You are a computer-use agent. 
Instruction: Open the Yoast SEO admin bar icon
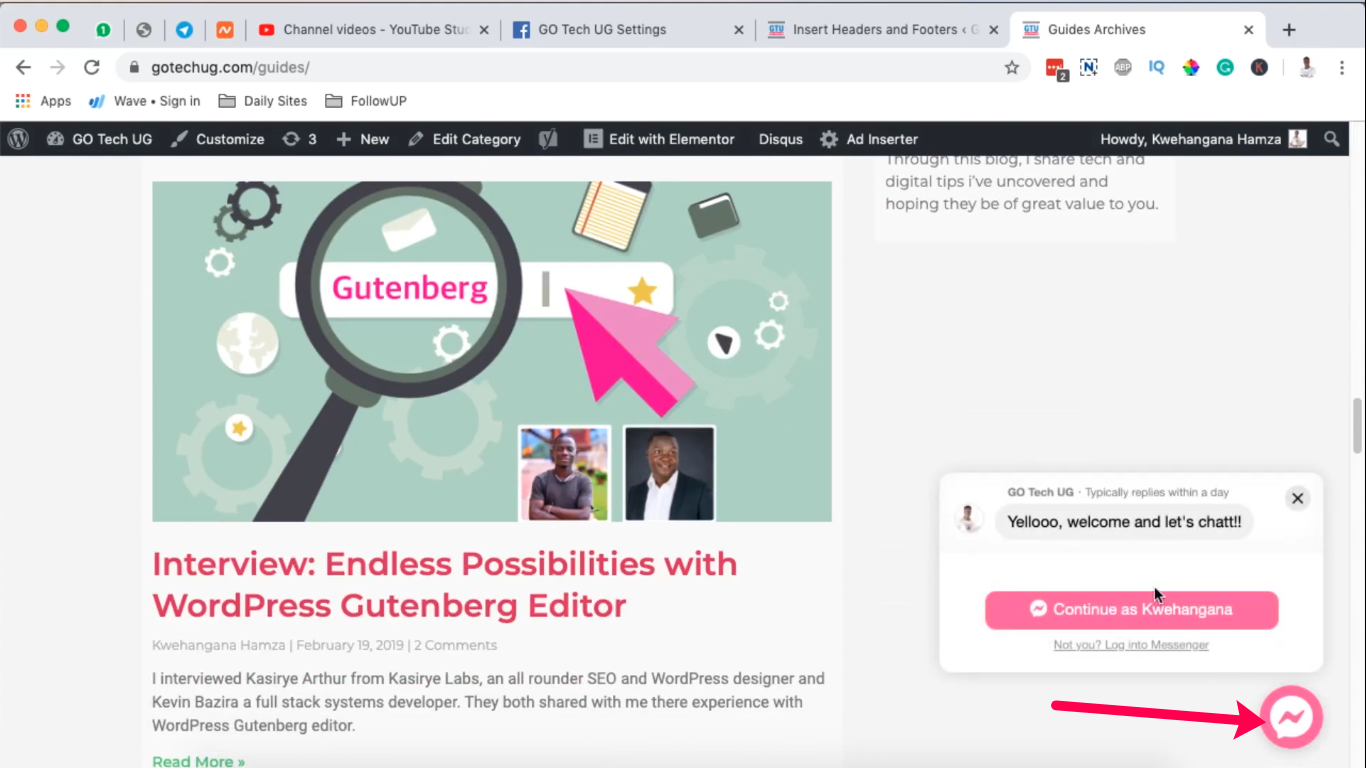[548, 139]
